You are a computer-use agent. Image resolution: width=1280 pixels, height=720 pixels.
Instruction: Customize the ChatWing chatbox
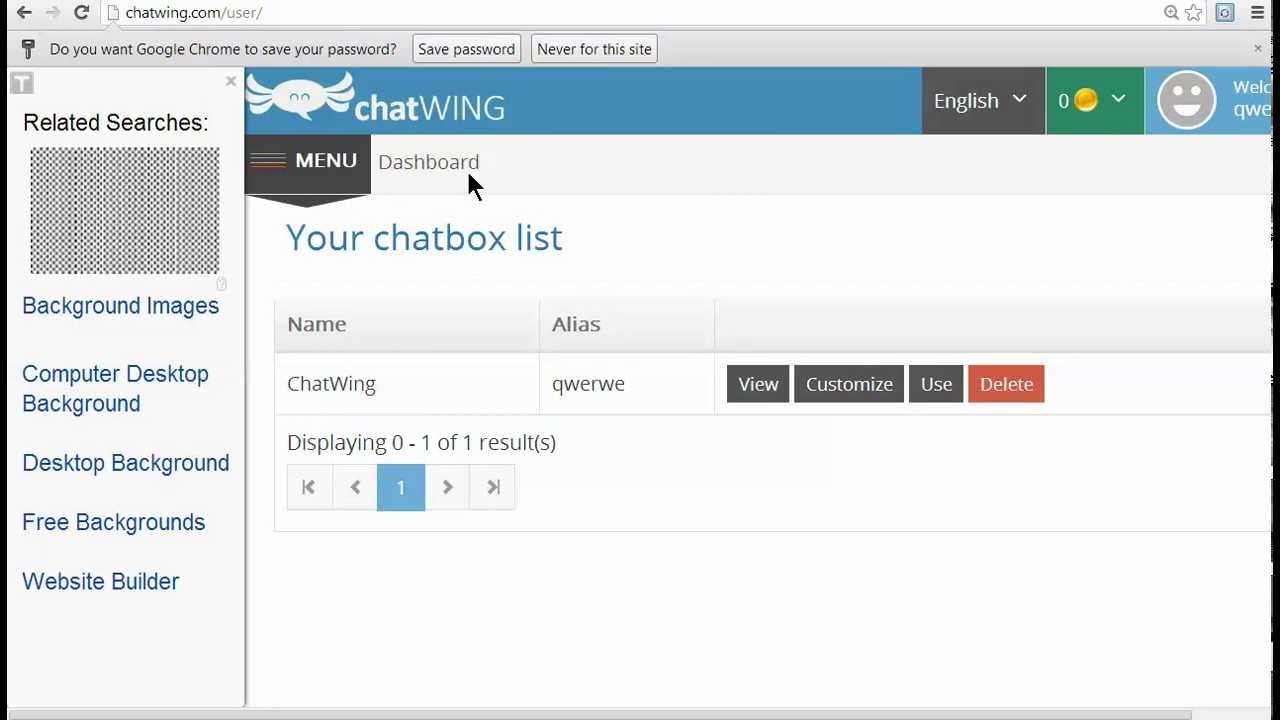(849, 384)
